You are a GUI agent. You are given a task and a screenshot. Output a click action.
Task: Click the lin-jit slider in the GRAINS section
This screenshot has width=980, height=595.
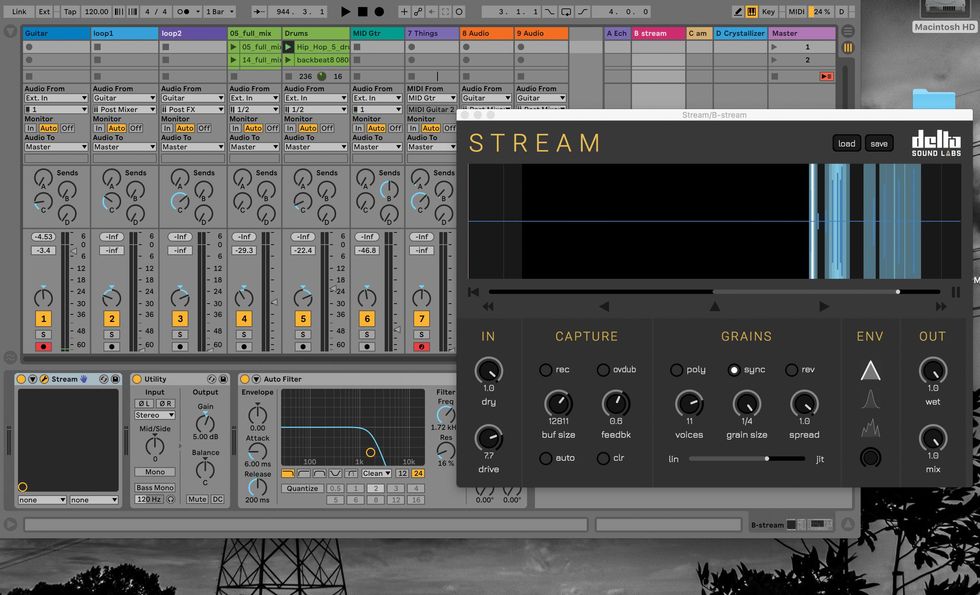pyautogui.click(x=746, y=459)
